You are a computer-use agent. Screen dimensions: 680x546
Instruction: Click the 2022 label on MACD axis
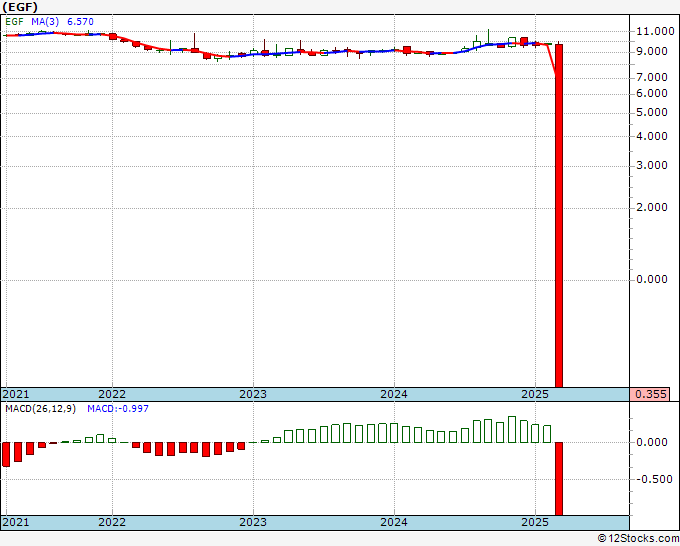(112, 522)
